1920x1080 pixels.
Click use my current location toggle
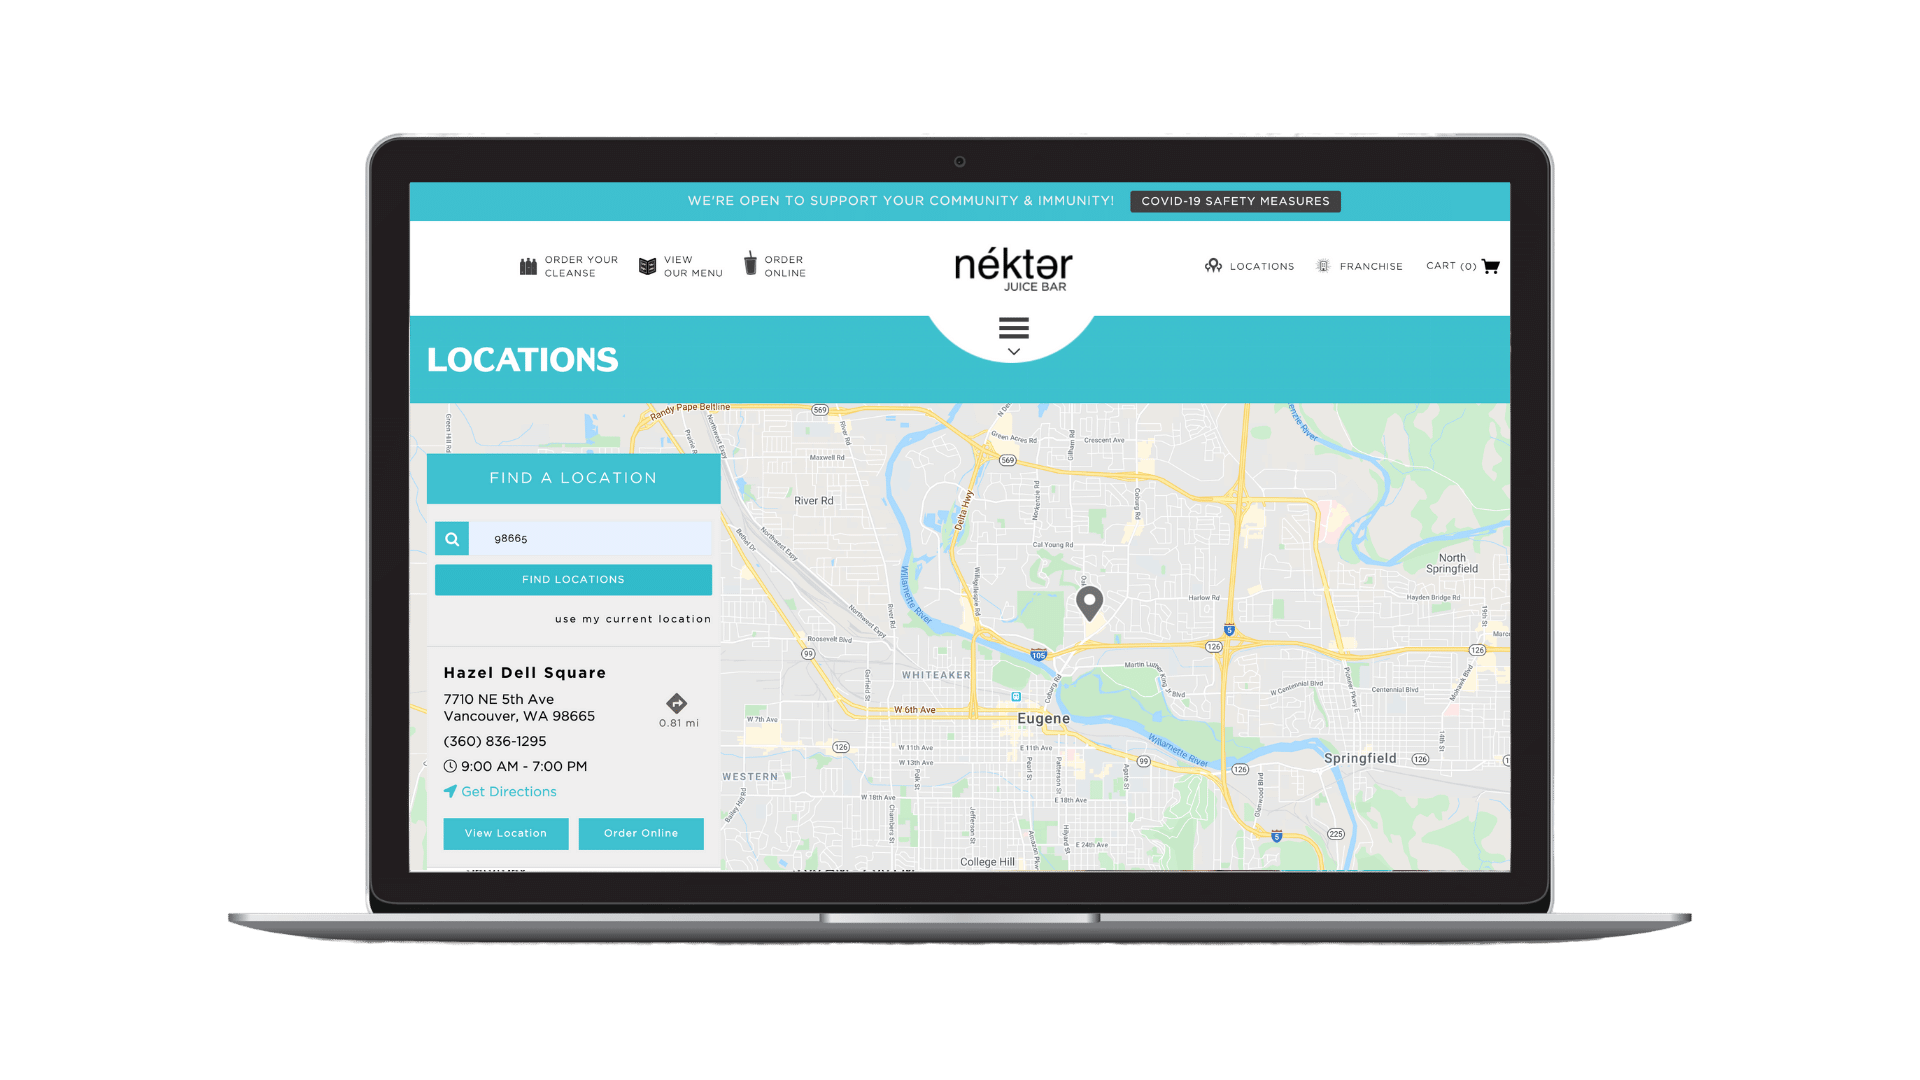click(632, 618)
